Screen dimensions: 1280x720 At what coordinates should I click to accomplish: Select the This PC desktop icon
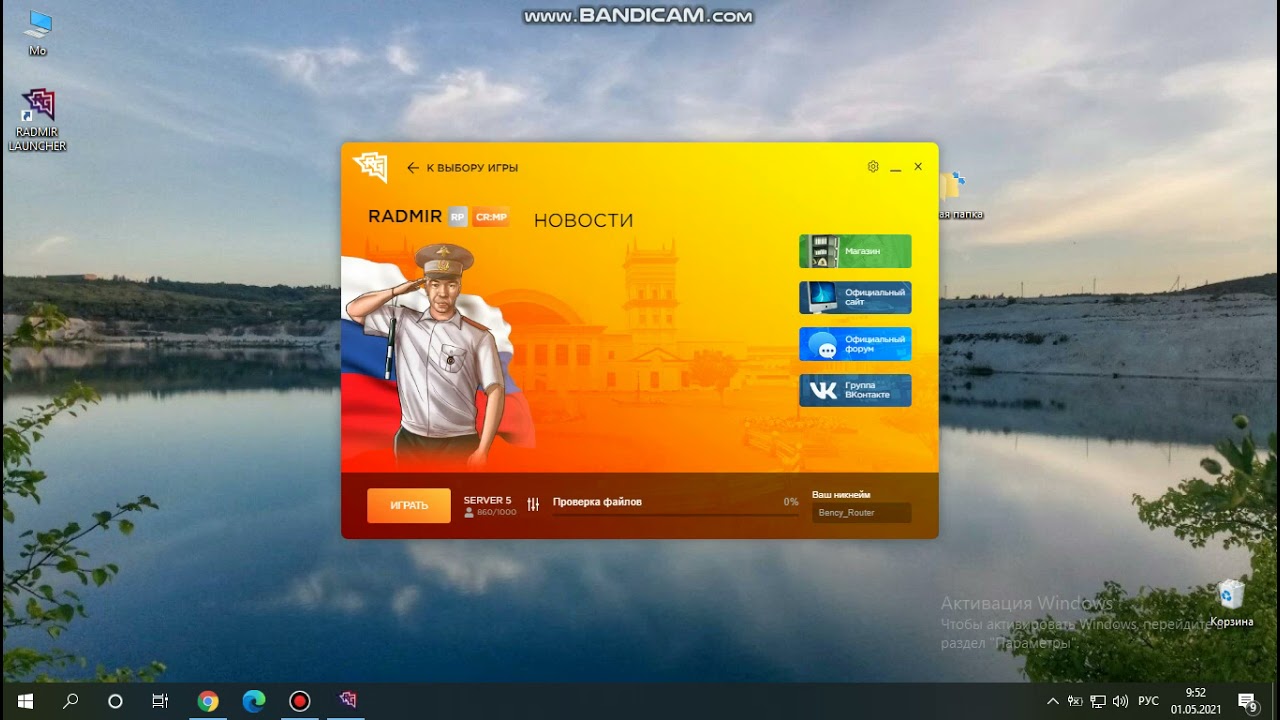38,33
